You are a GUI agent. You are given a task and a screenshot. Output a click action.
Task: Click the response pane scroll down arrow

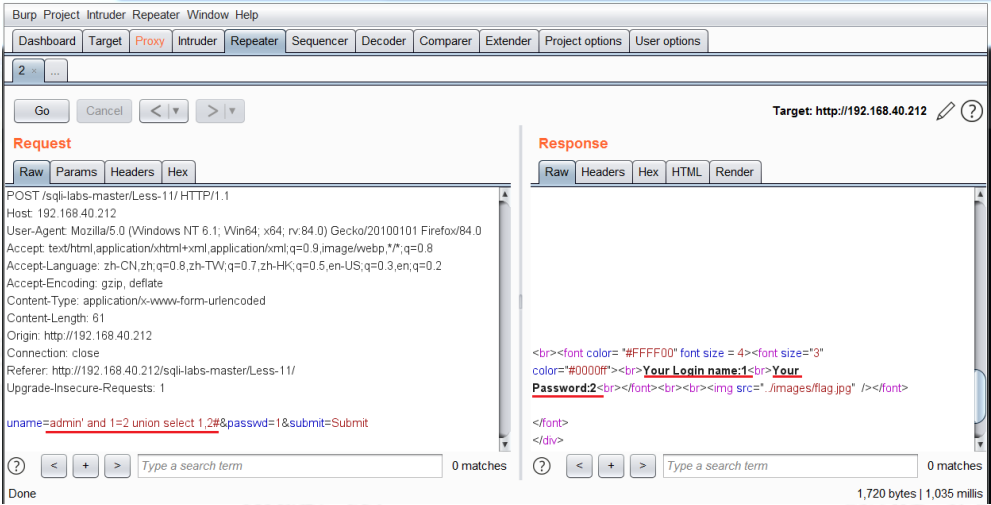click(980, 444)
